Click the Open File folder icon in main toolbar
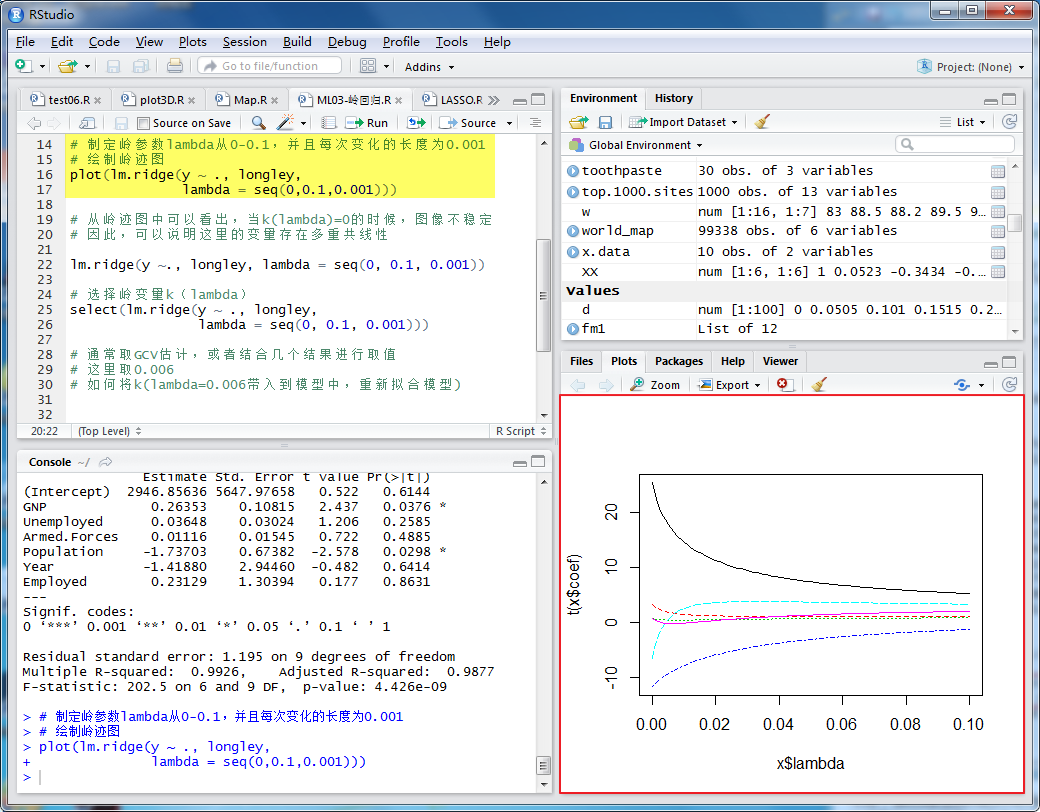Viewport: 1040px width, 812px height. tap(67, 66)
